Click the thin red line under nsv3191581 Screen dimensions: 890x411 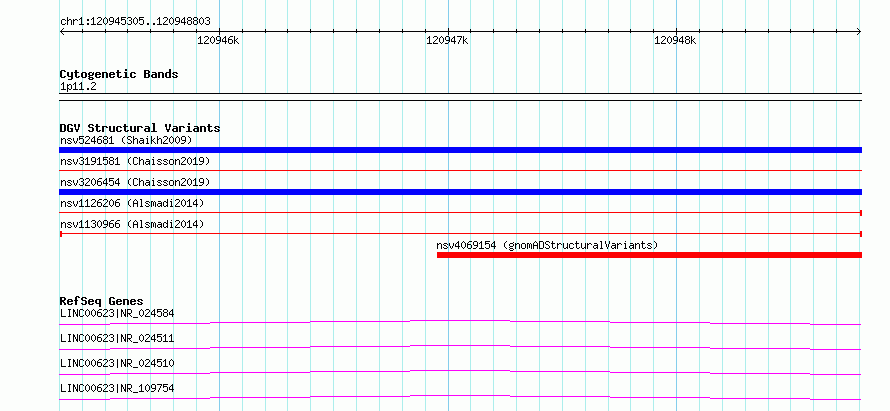(460, 170)
